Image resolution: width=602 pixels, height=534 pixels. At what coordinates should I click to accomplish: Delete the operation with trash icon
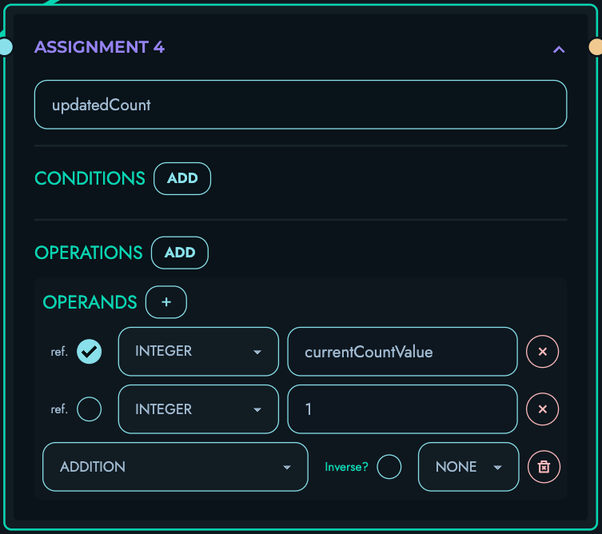(x=544, y=467)
